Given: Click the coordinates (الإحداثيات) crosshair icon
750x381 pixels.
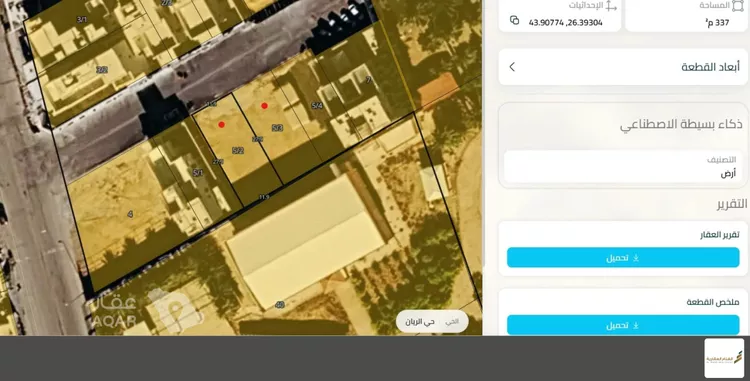Looking at the screenshot, I should click(x=611, y=6).
